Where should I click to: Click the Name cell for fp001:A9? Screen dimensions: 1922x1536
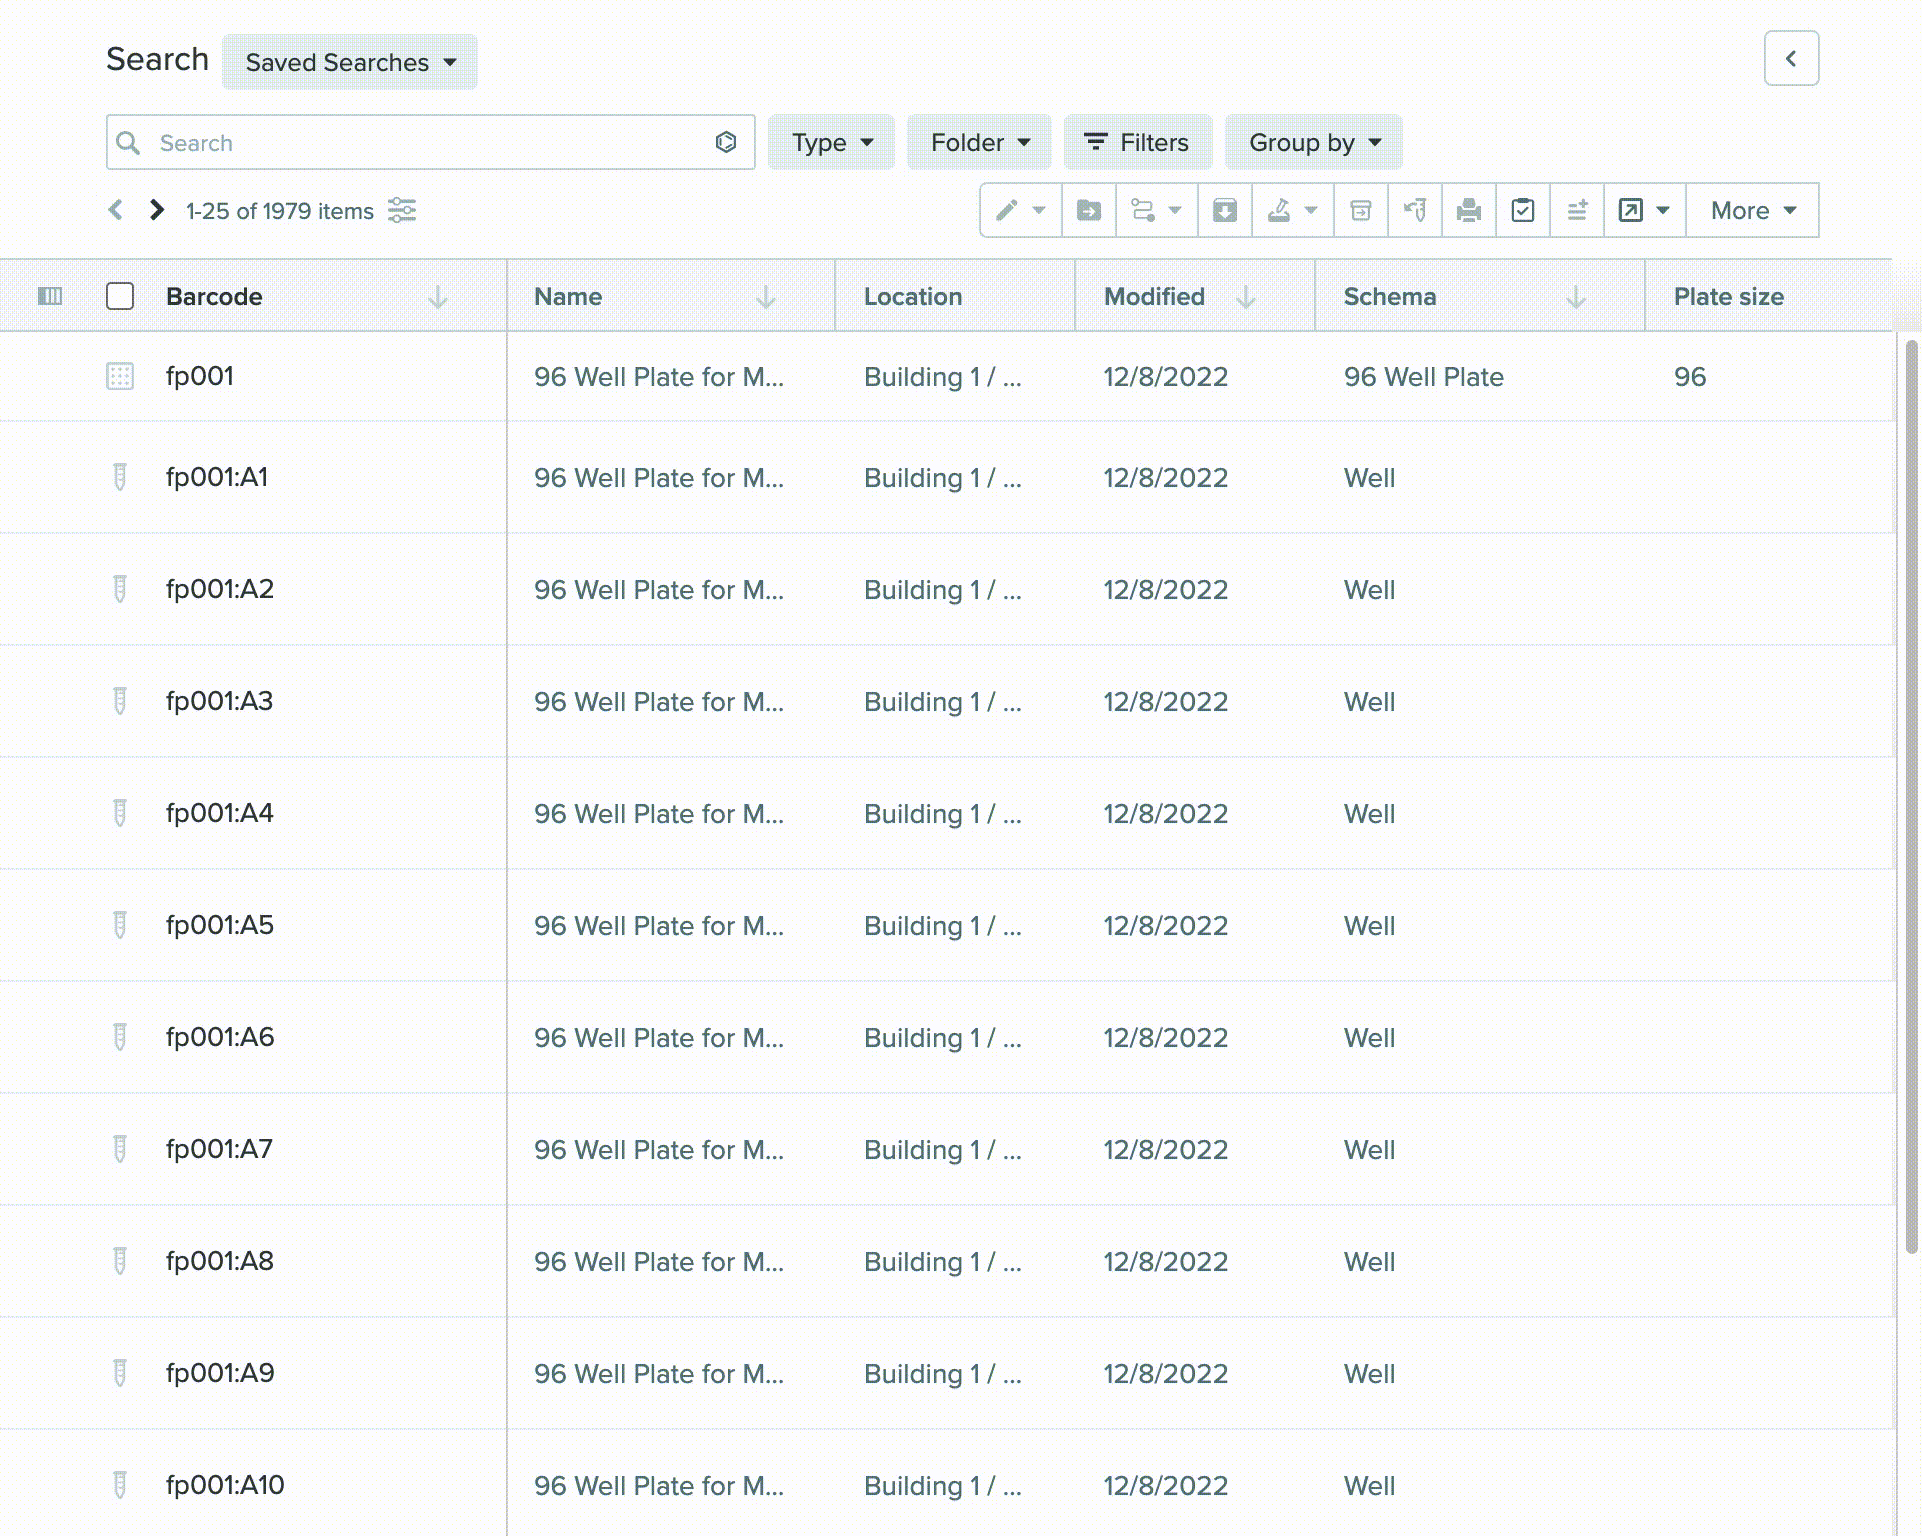pyautogui.click(x=659, y=1374)
